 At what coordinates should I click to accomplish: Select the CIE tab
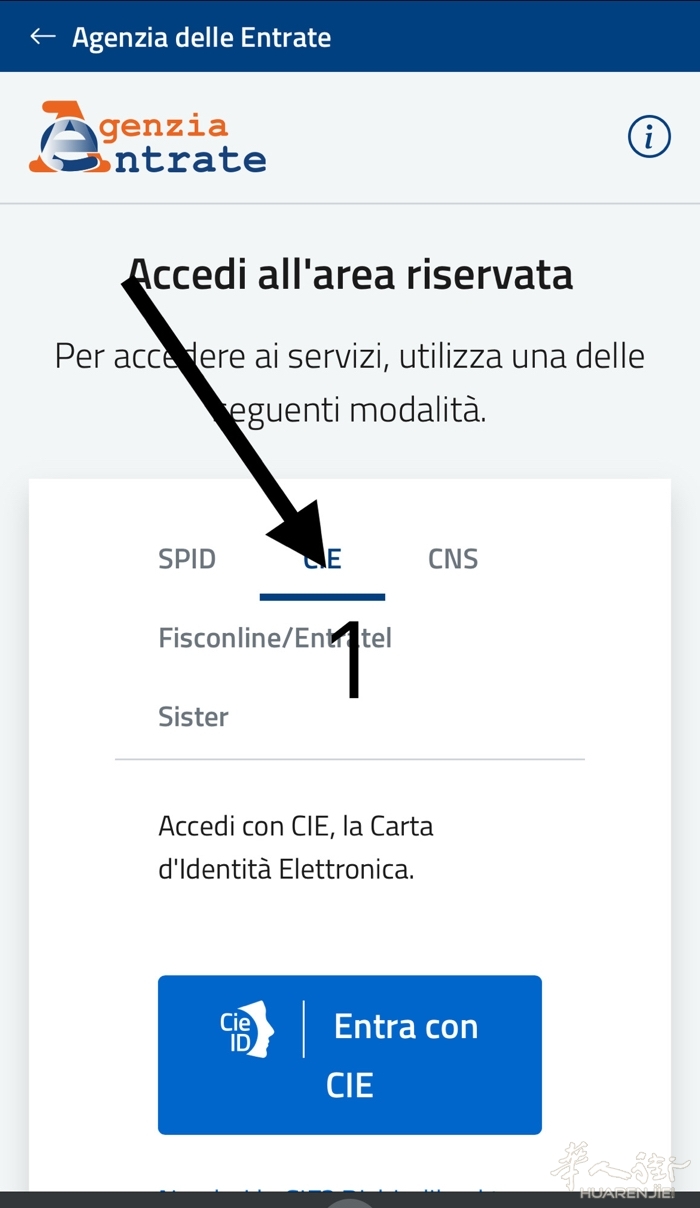(x=322, y=559)
